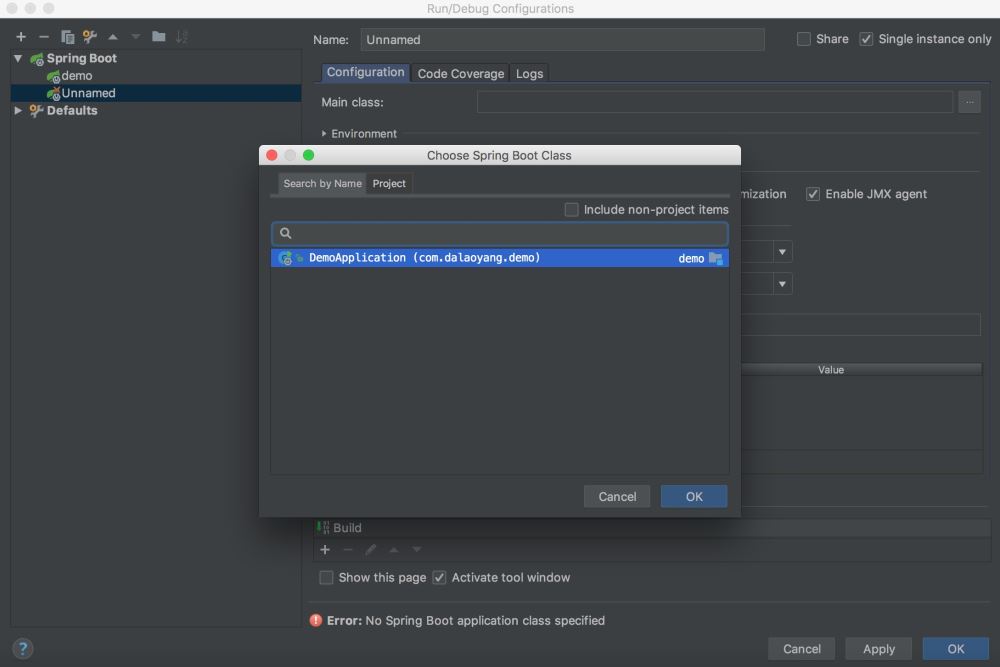Copy the selected configuration

click(x=68, y=37)
